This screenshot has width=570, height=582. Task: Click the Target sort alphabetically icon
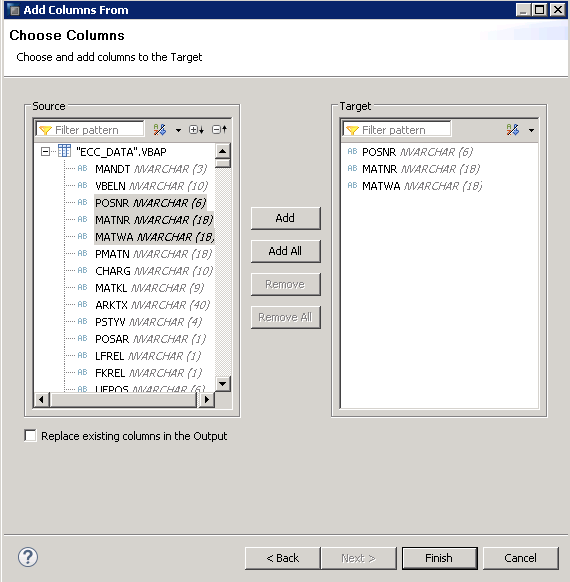[x=512, y=130]
